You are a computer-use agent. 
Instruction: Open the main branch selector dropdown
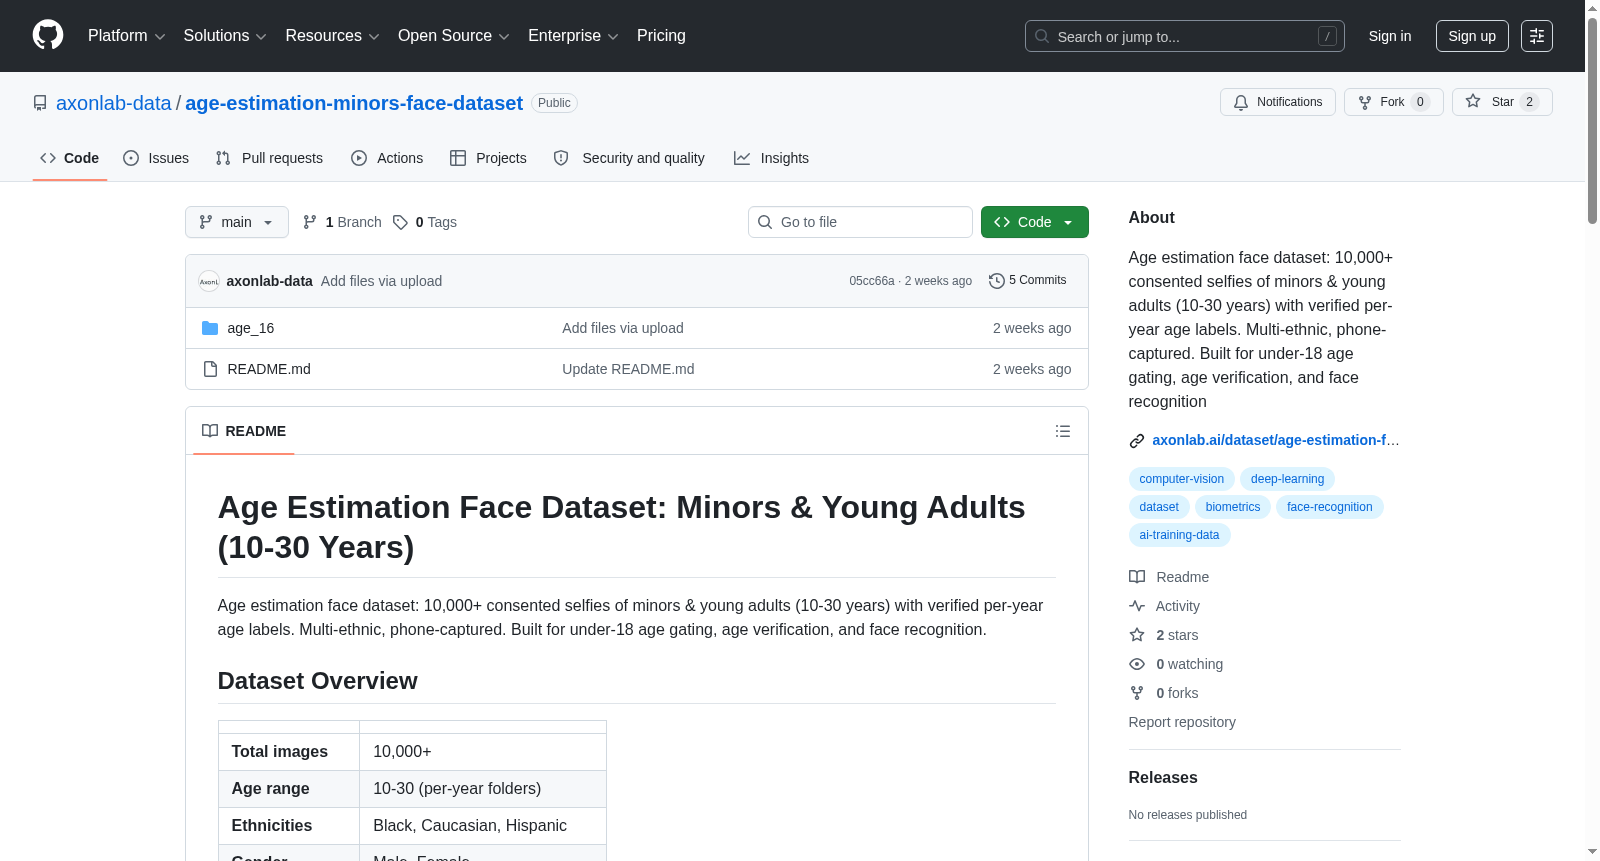(x=237, y=222)
